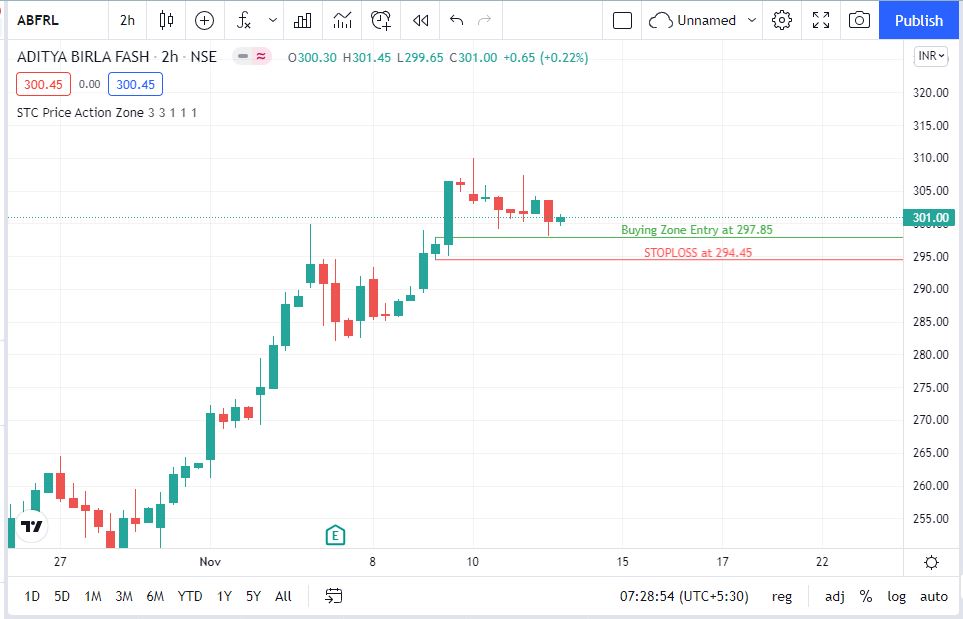963x619 pixels.
Task: Undo the last chart action
Action: (457, 20)
